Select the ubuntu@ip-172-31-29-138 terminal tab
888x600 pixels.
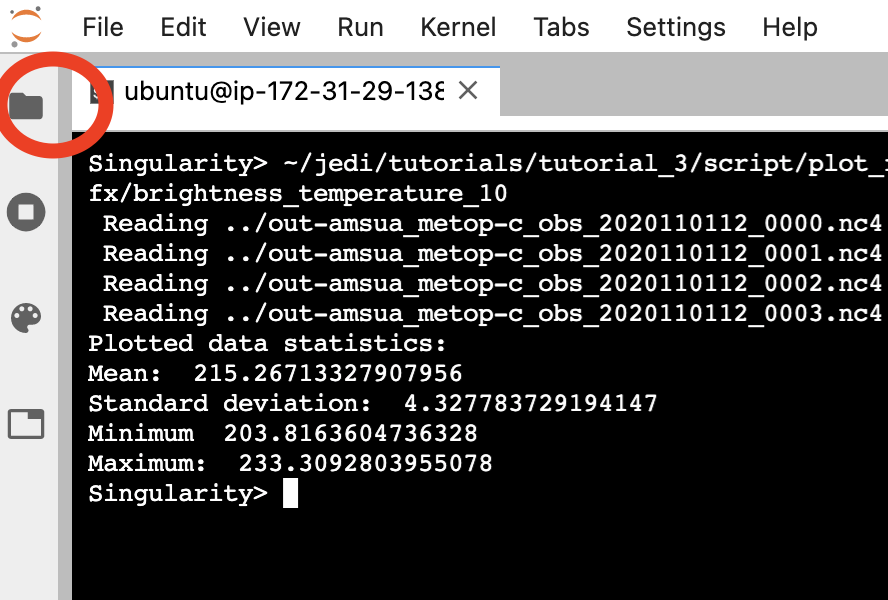coord(284,91)
